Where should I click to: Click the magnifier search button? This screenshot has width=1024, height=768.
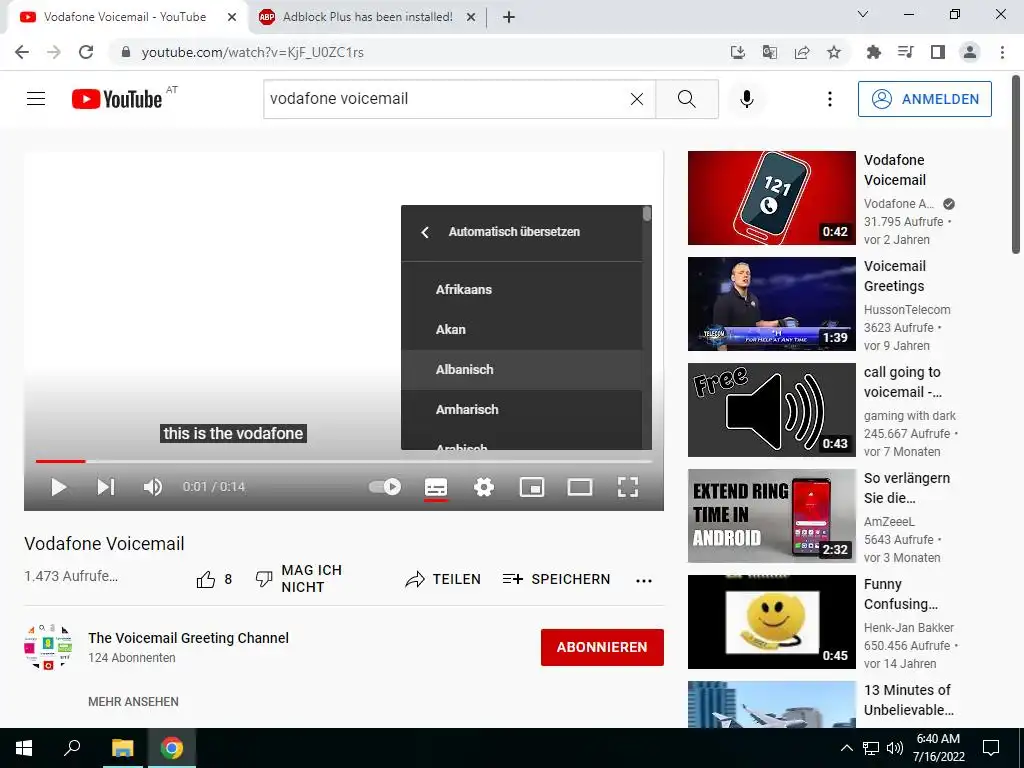(686, 99)
